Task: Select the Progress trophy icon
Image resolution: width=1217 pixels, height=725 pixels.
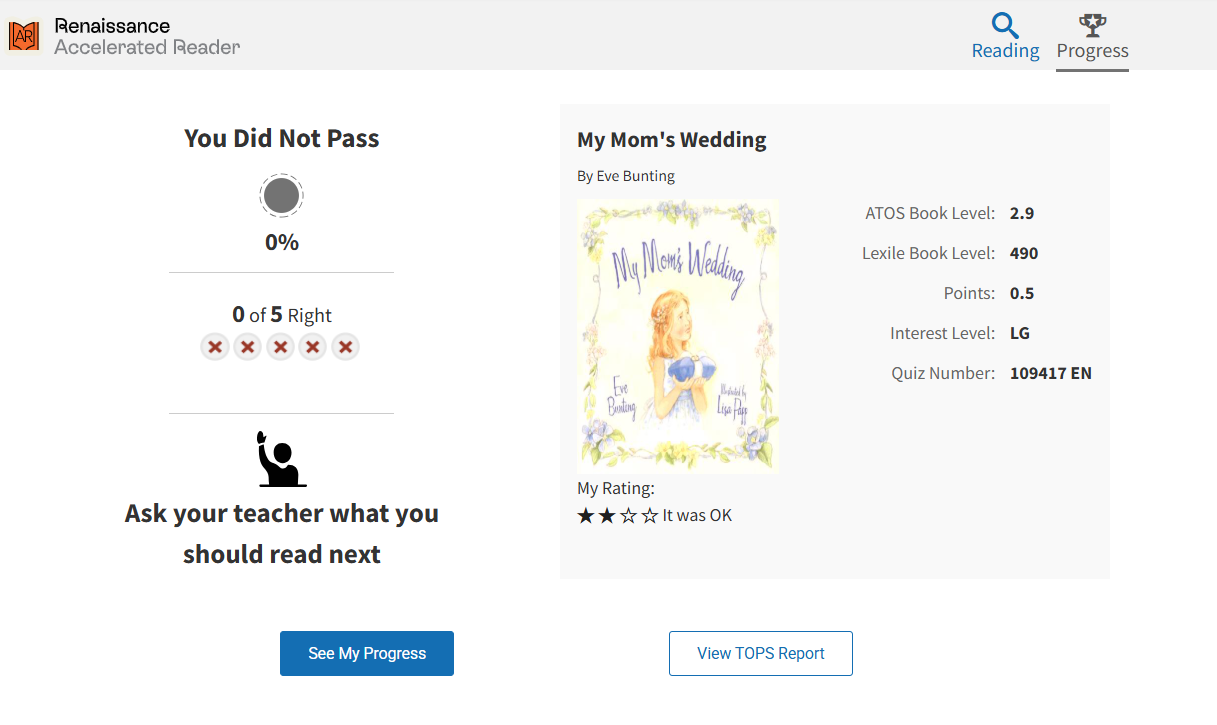Action: tap(1092, 25)
